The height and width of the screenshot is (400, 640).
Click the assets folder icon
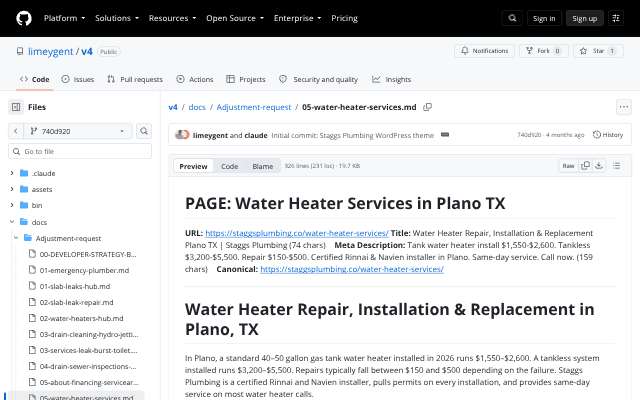click(24, 189)
